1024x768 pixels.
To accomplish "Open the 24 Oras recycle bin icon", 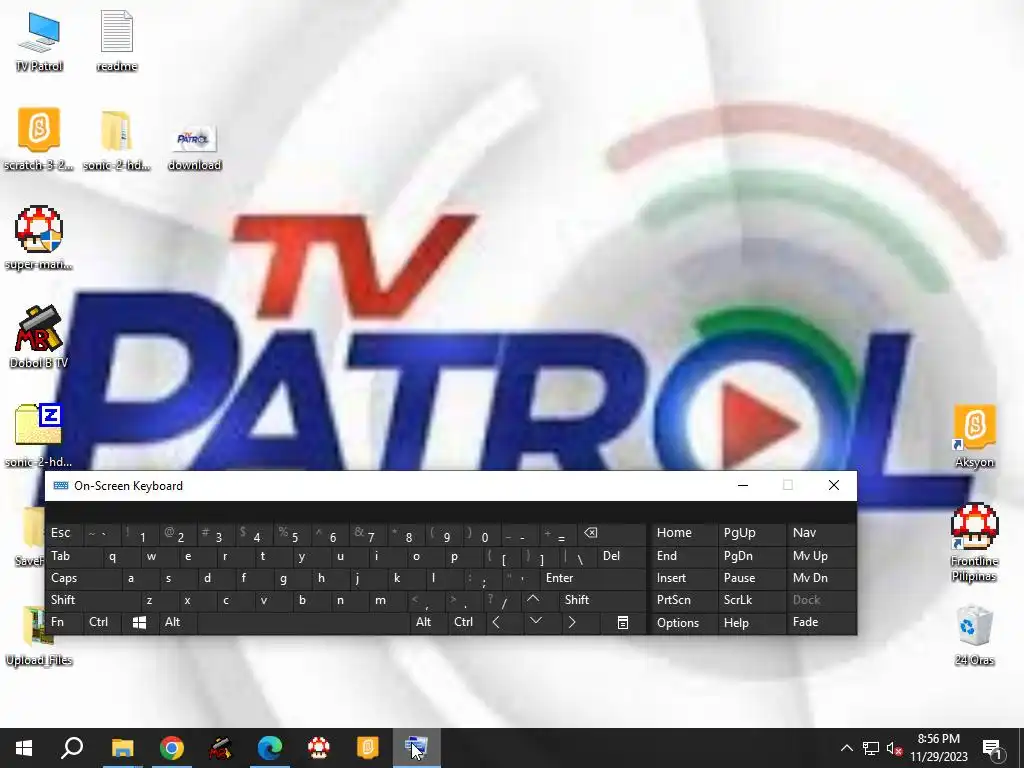I will pos(974,635).
